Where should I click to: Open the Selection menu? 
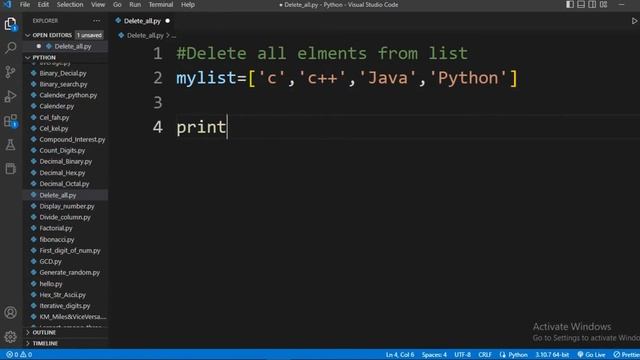pyautogui.click(x=70, y=4)
